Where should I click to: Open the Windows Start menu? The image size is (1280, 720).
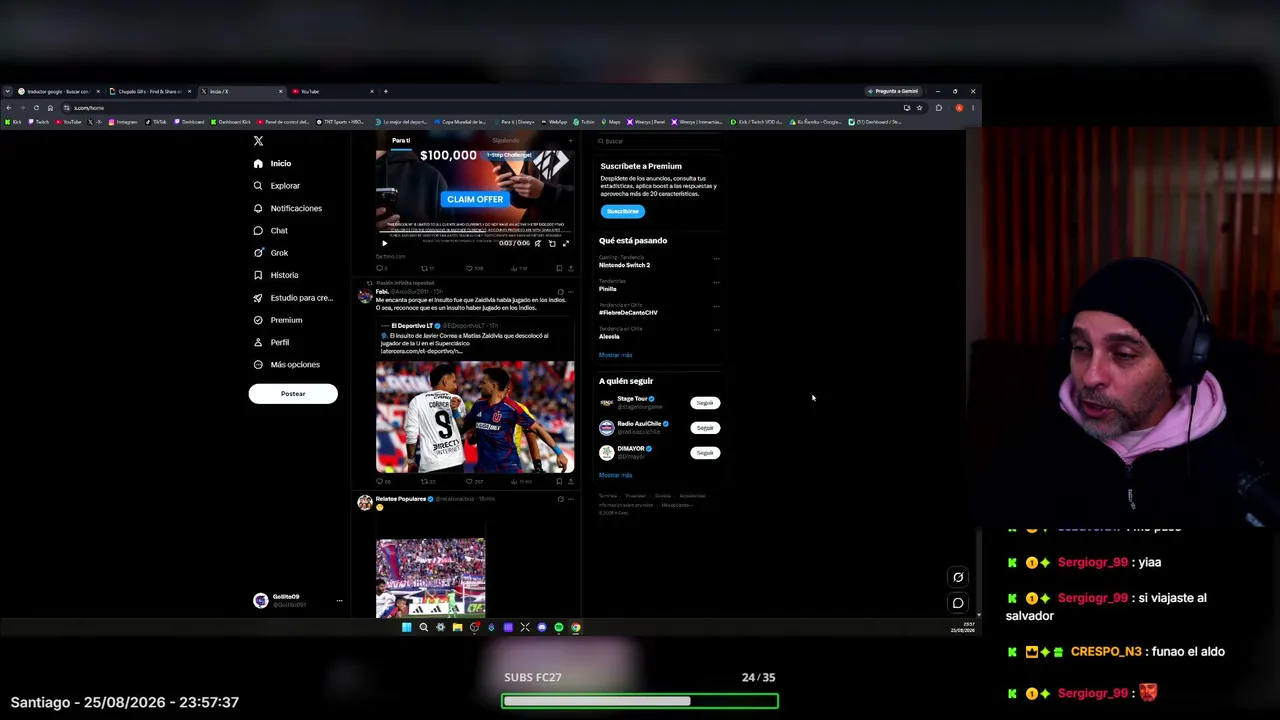point(406,628)
